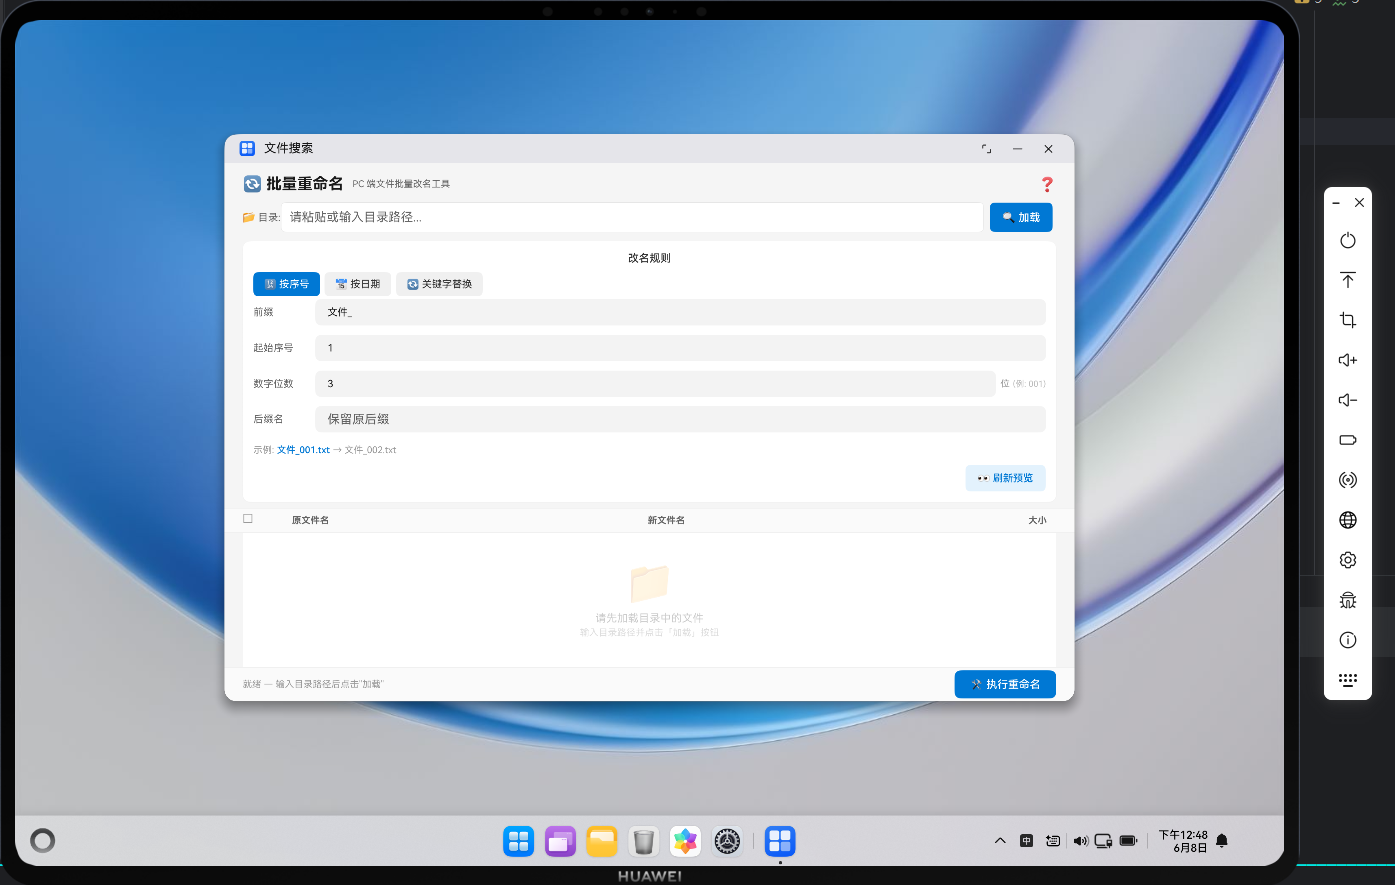Screen dimensions: 1395x885
Task: Click the running 文件搜索 app dock icon
Action: point(780,841)
